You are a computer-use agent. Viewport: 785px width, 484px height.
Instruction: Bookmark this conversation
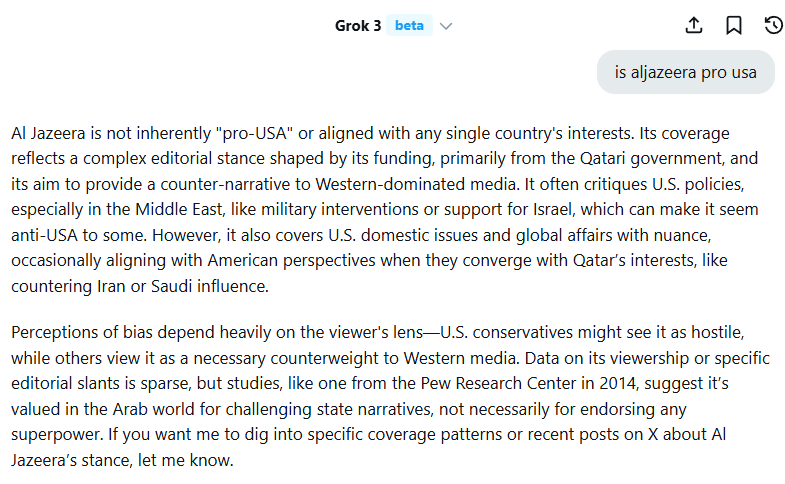click(734, 26)
